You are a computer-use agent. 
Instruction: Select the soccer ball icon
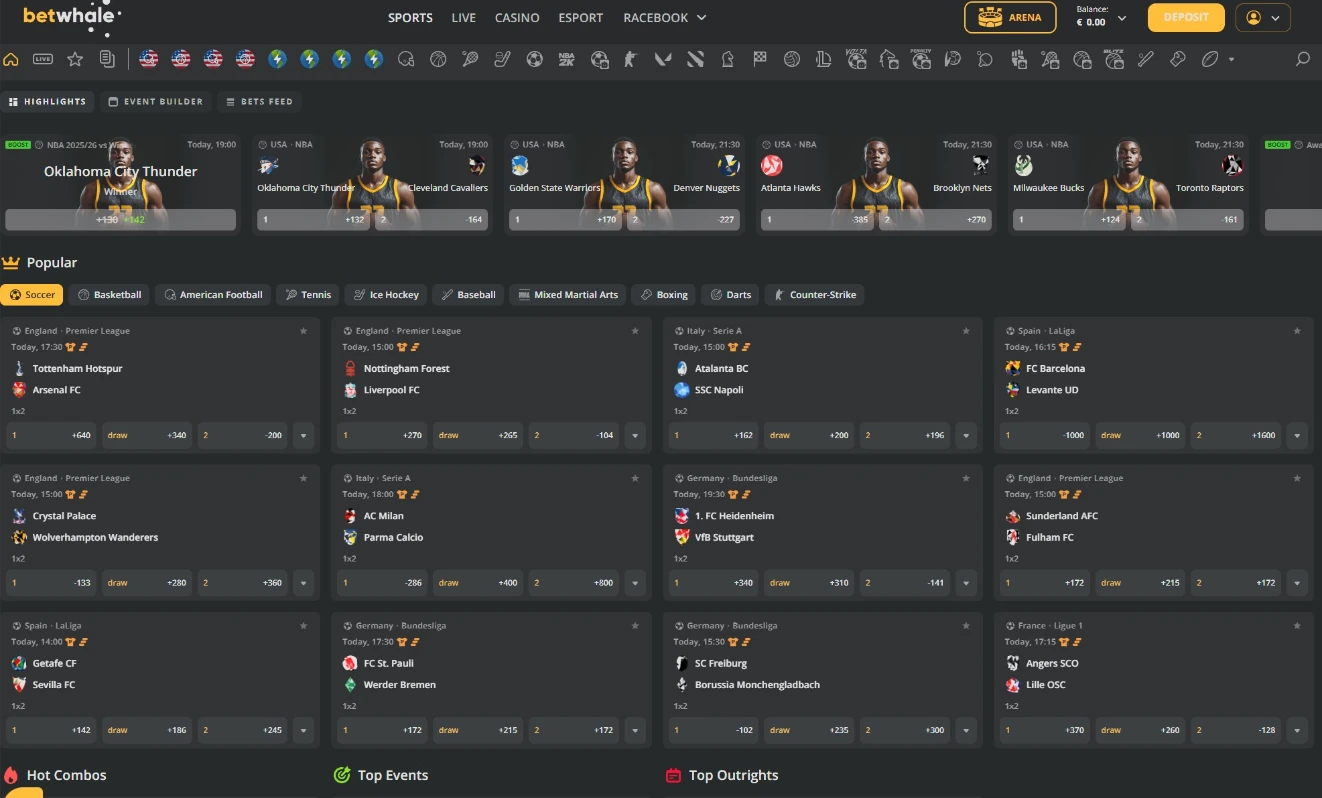click(535, 60)
